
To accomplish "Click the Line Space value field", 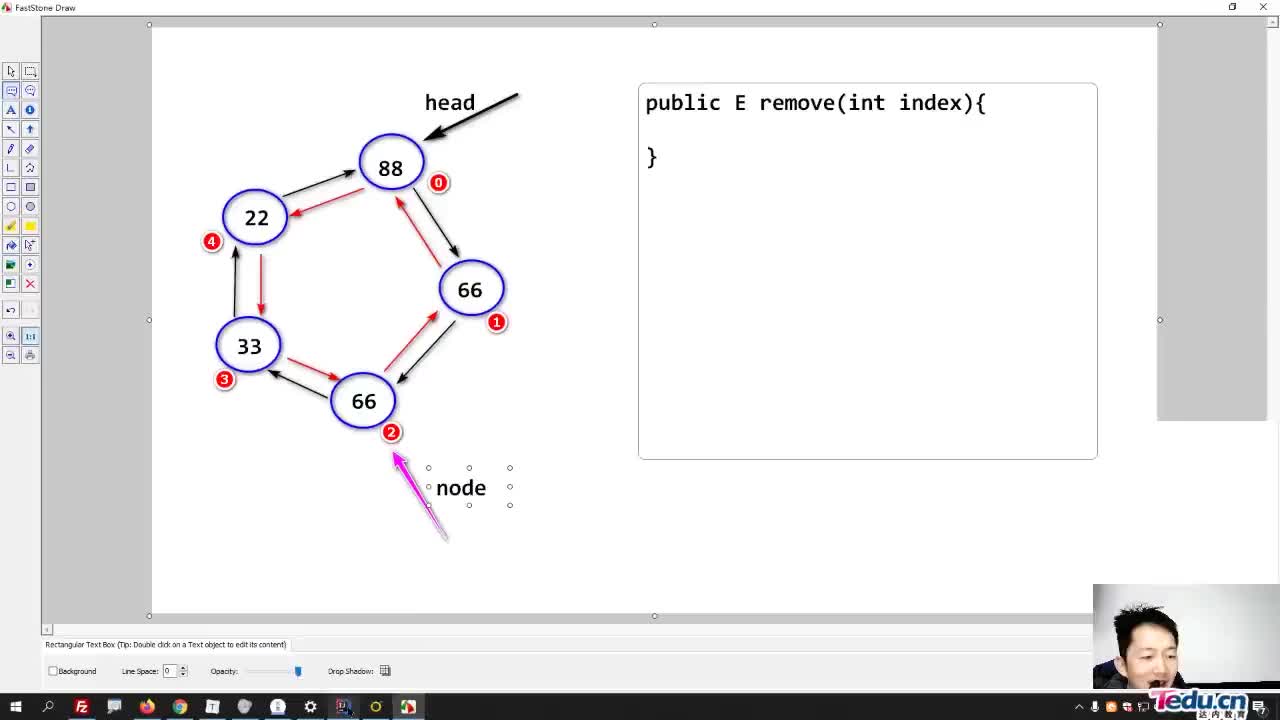I will click(169, 671).
